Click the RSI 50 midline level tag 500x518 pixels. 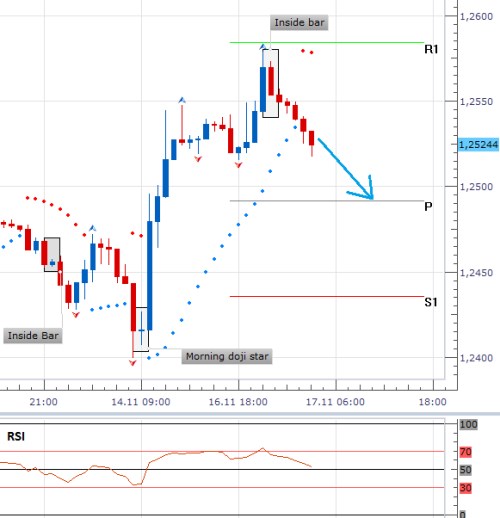(465, 470)
